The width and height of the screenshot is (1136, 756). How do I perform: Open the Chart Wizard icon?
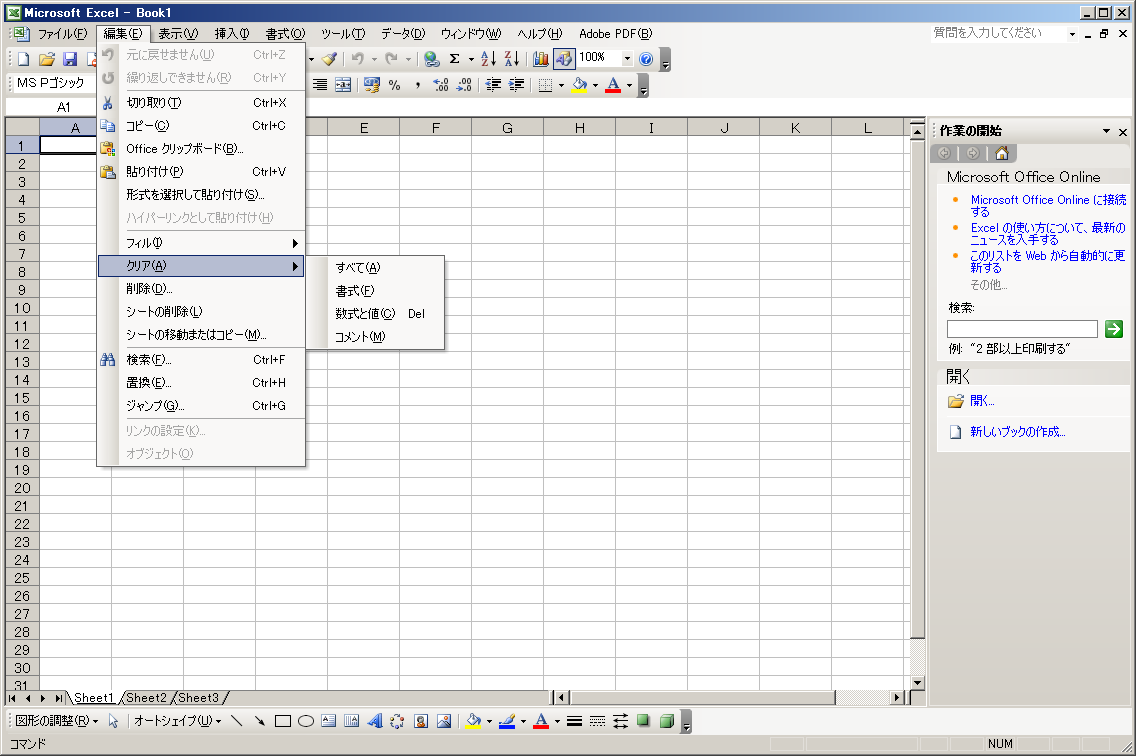[541, 59]
